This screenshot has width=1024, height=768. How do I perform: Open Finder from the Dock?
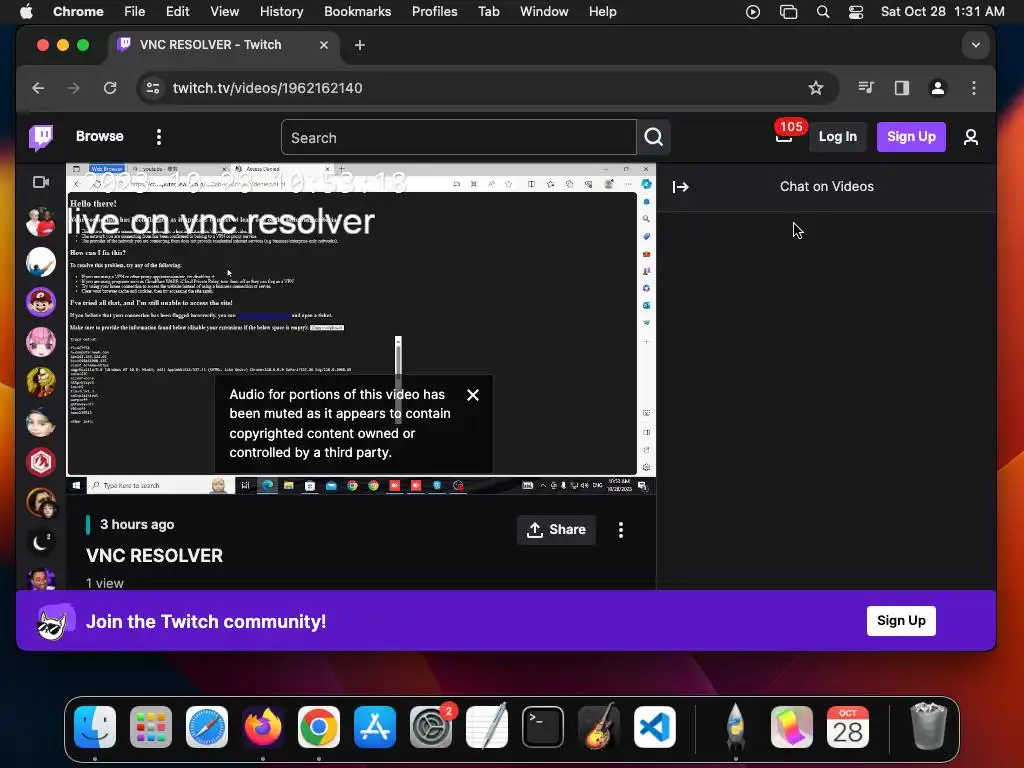click(95, 727)
